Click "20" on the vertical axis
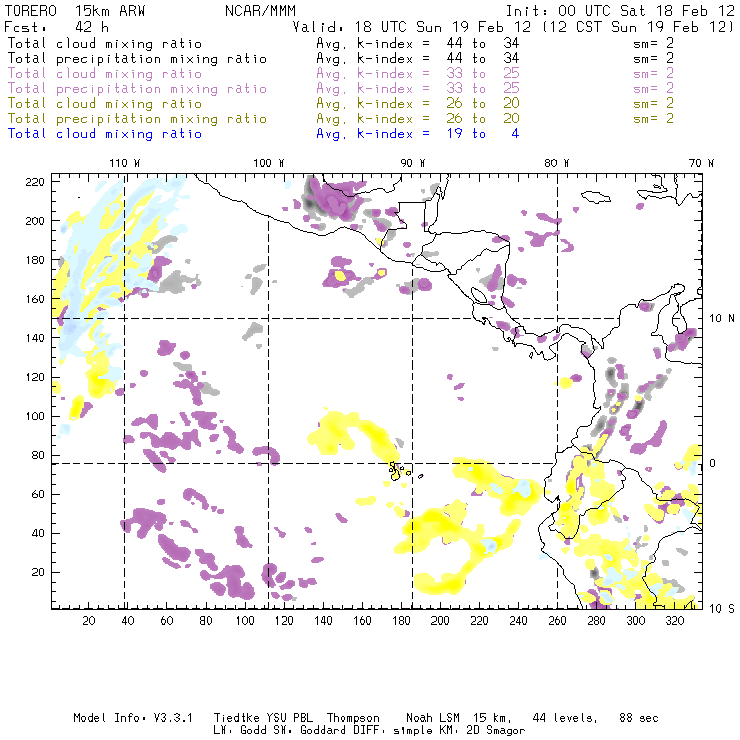 (38, 572)
